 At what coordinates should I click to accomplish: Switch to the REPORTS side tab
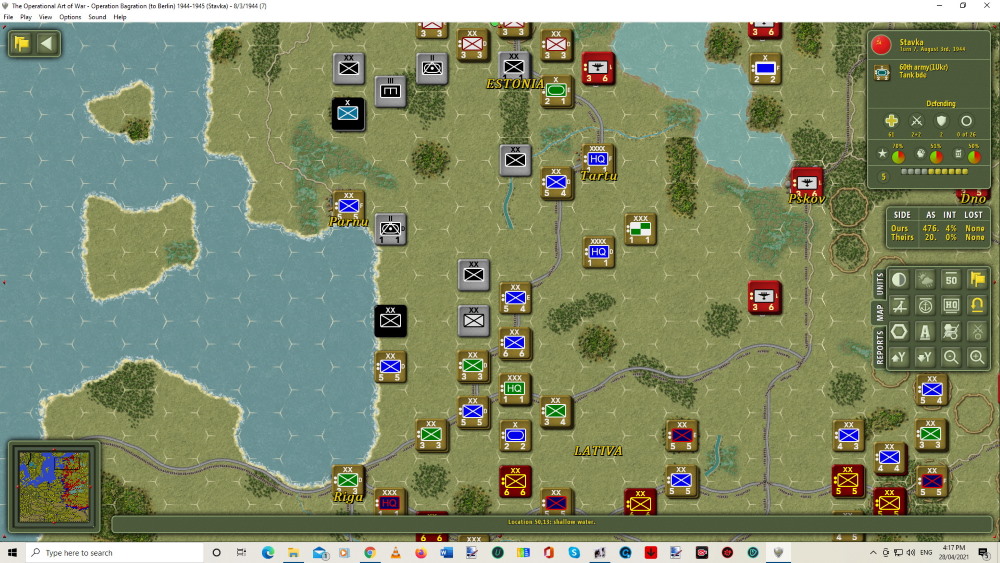tap(880, 347)
